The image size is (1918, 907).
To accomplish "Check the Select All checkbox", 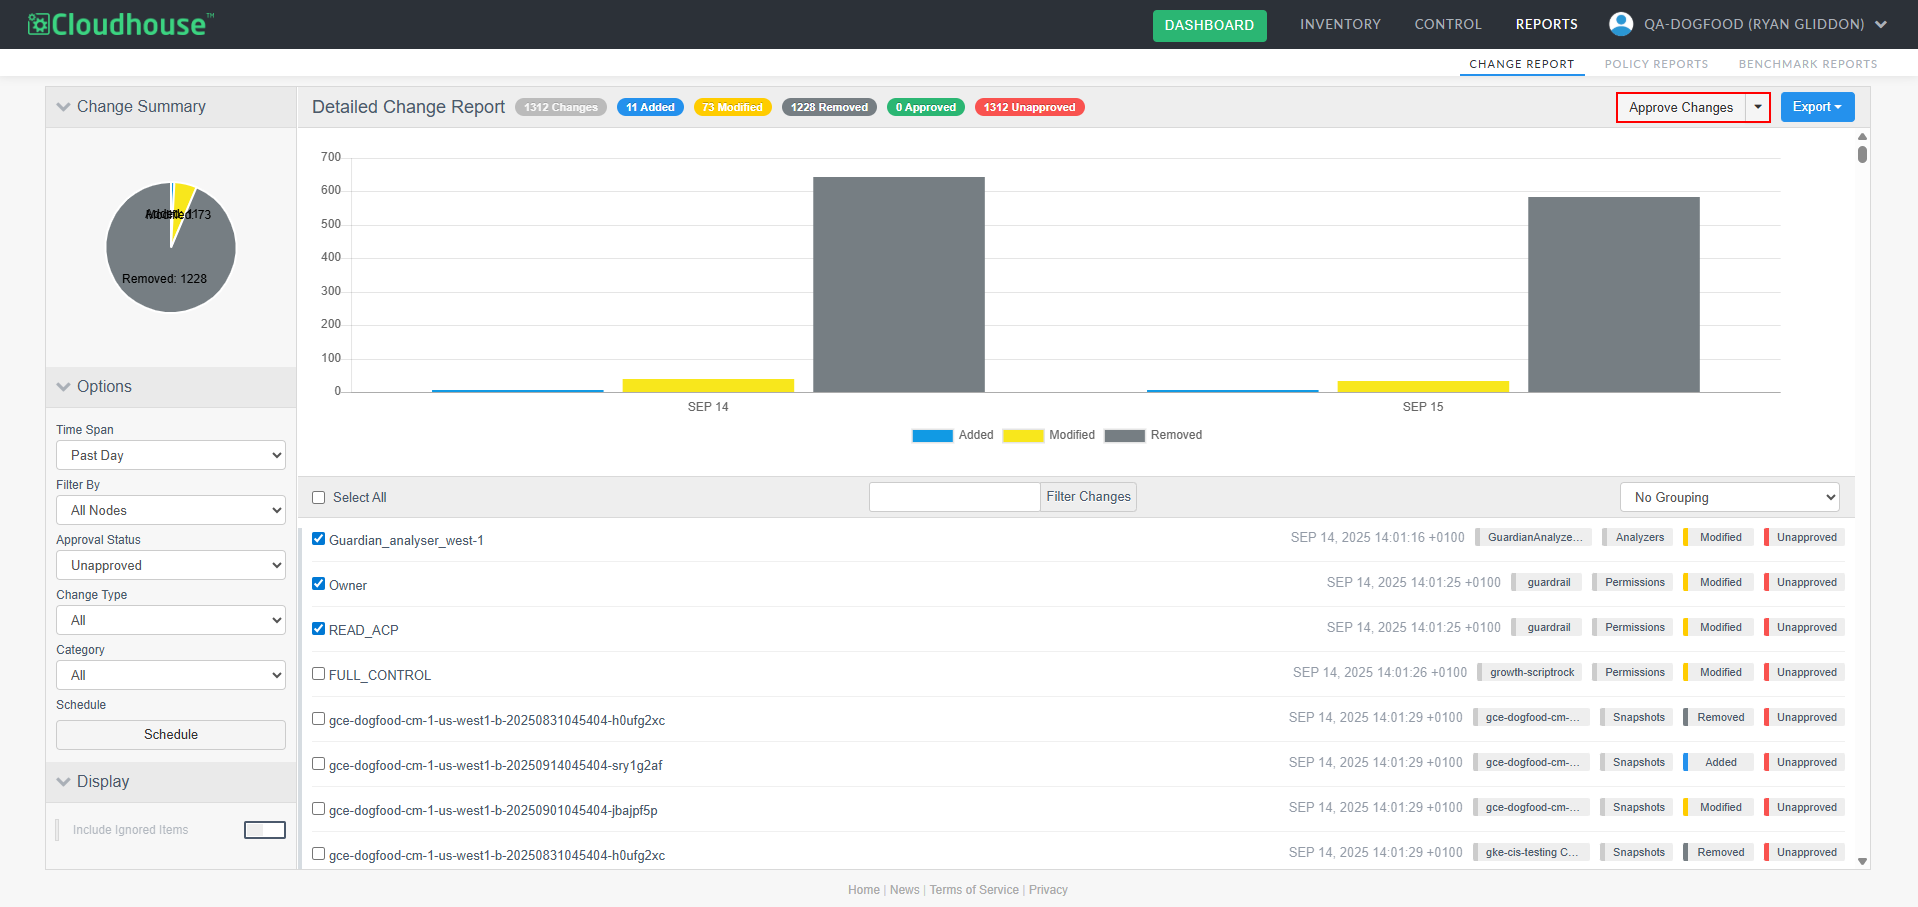I will tap(319, 498).
